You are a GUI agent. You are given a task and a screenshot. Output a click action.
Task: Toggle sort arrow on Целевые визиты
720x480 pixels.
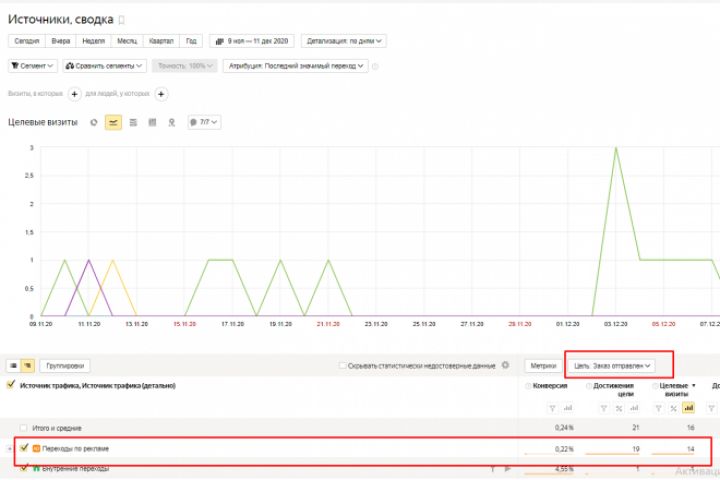pos(694,386)
